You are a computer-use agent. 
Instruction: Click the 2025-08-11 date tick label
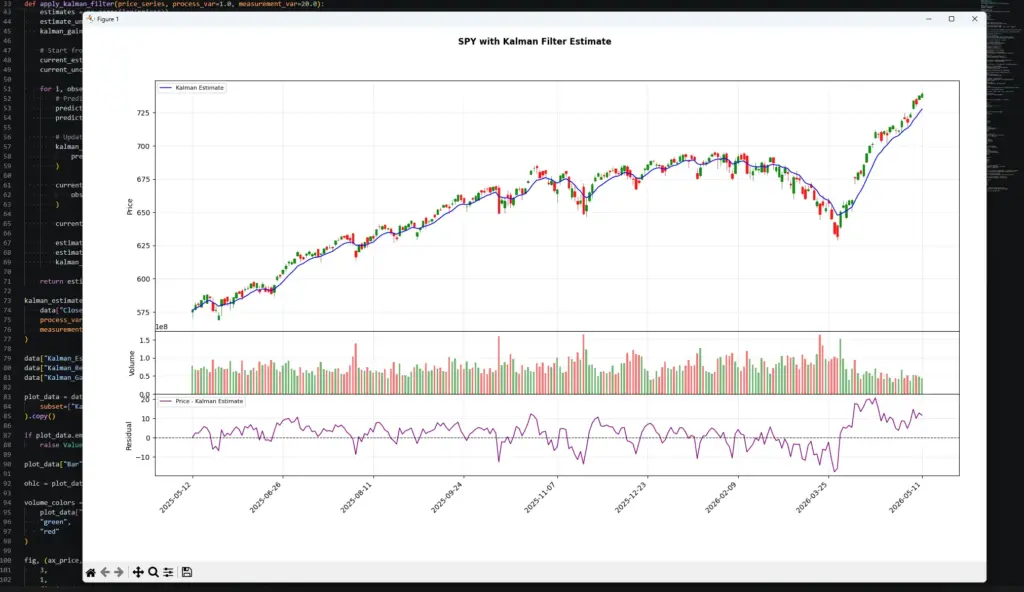point(356,498)
